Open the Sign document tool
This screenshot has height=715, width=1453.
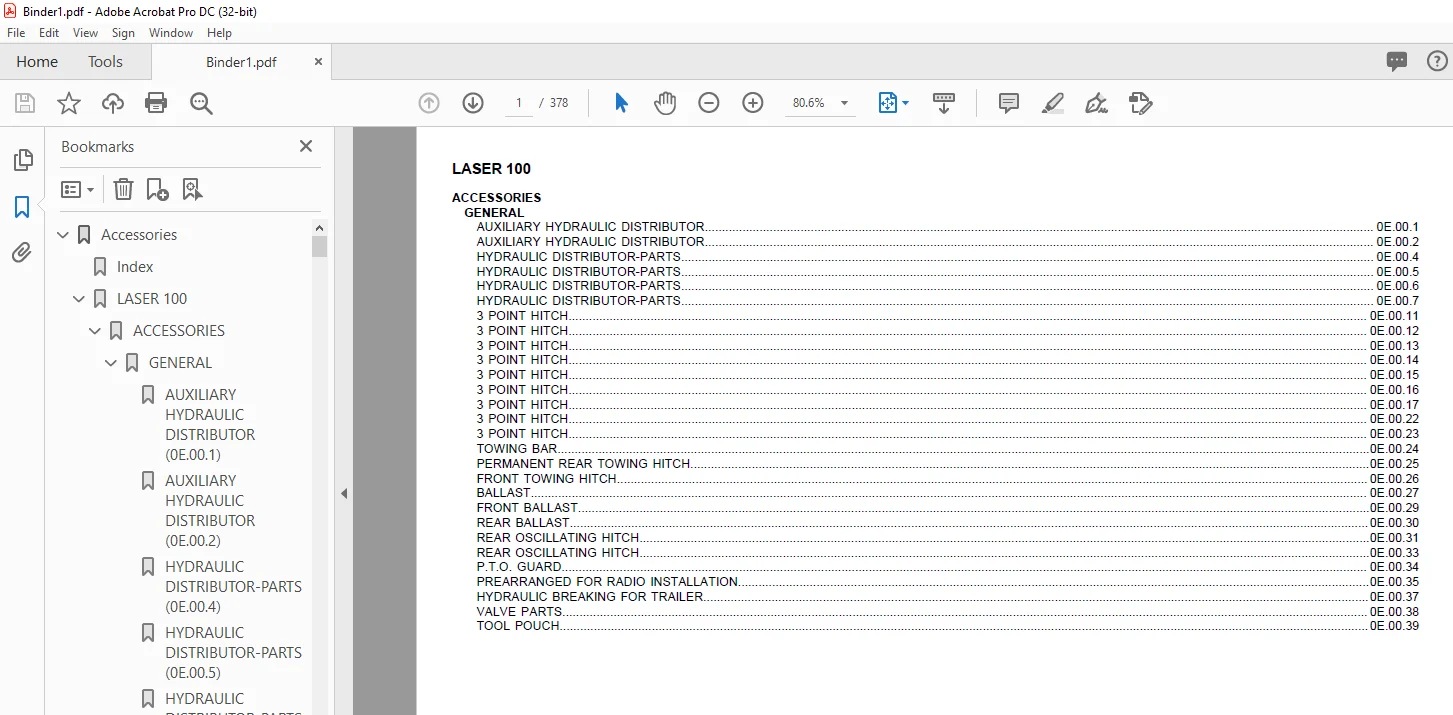click(x=1096, y=103)
